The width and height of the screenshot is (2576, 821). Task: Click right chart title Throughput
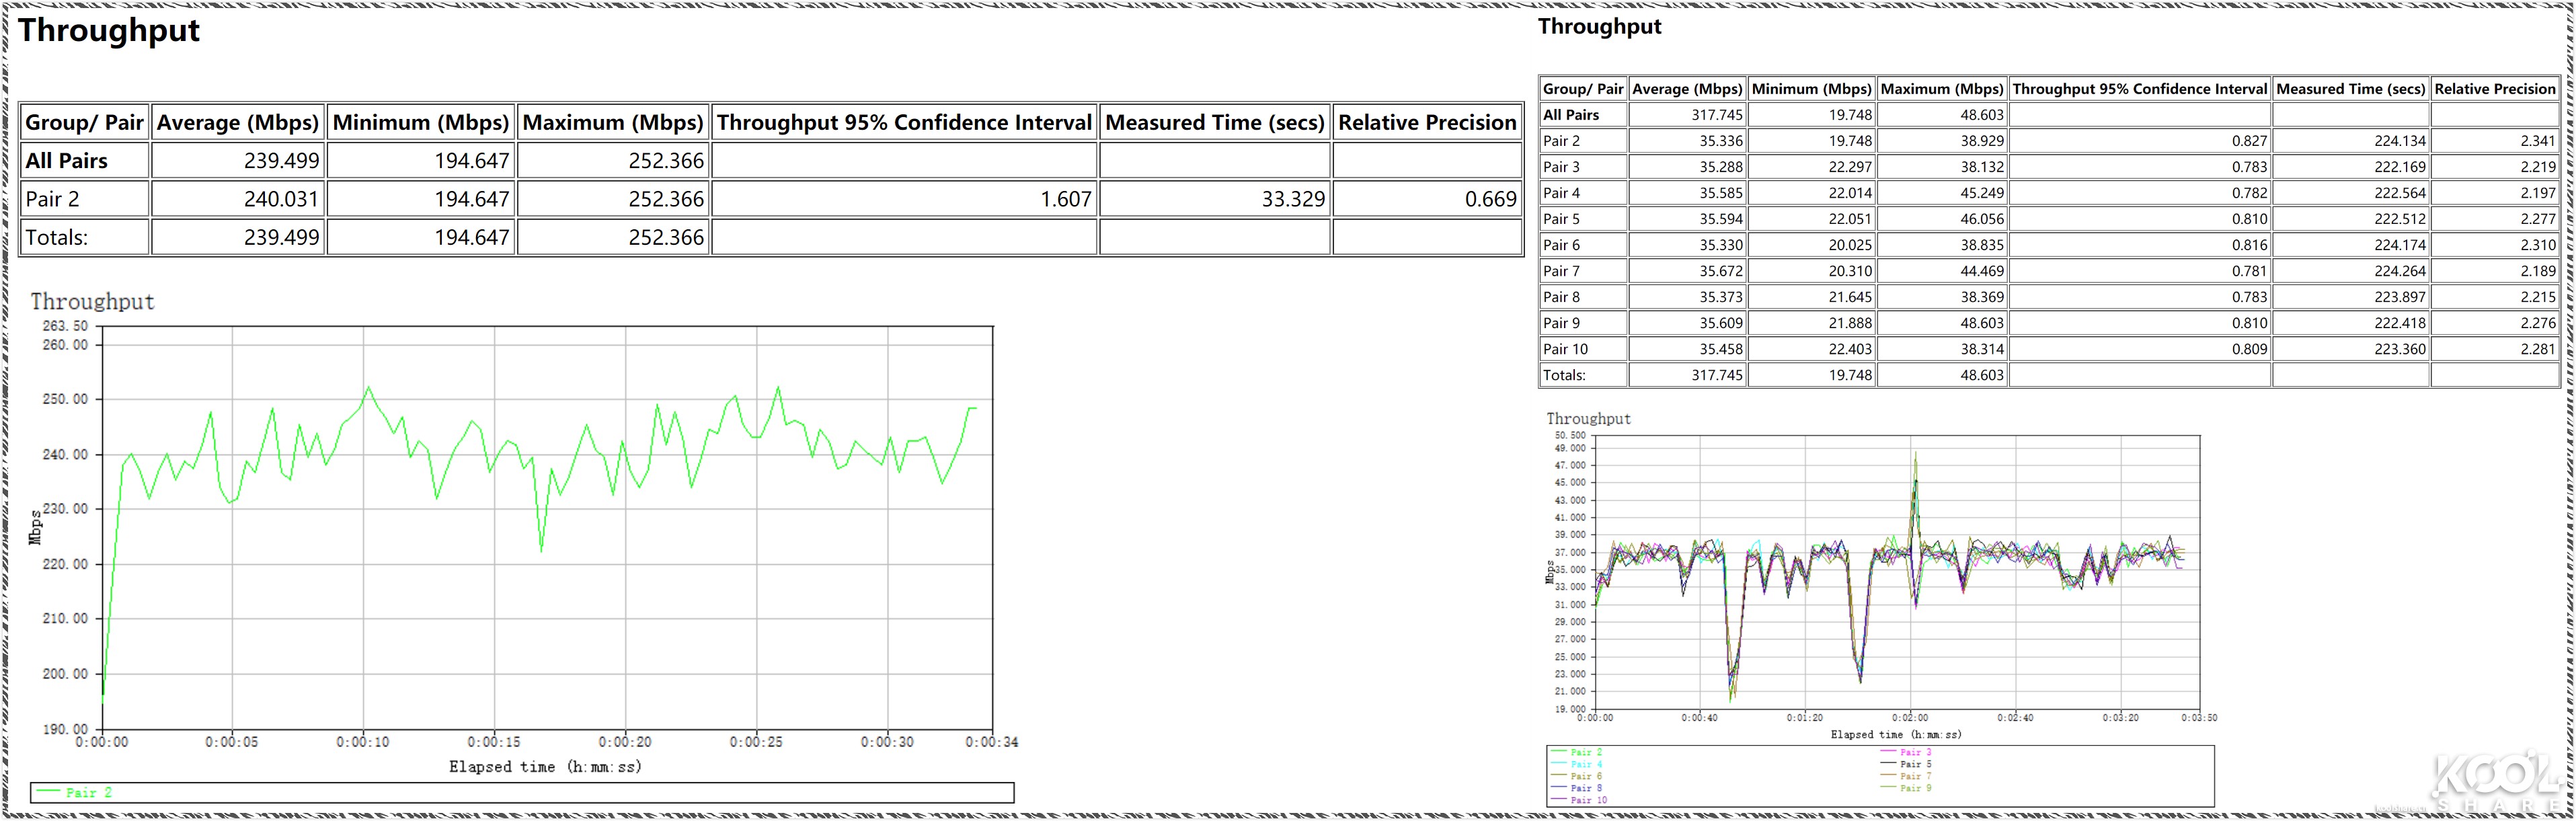[1588, 419]
